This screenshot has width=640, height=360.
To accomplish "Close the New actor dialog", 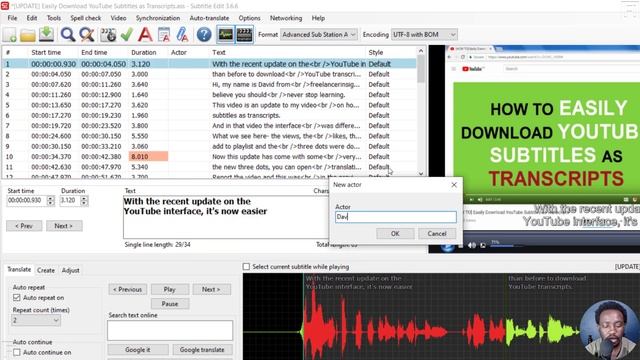I will (x=454, y=185).
